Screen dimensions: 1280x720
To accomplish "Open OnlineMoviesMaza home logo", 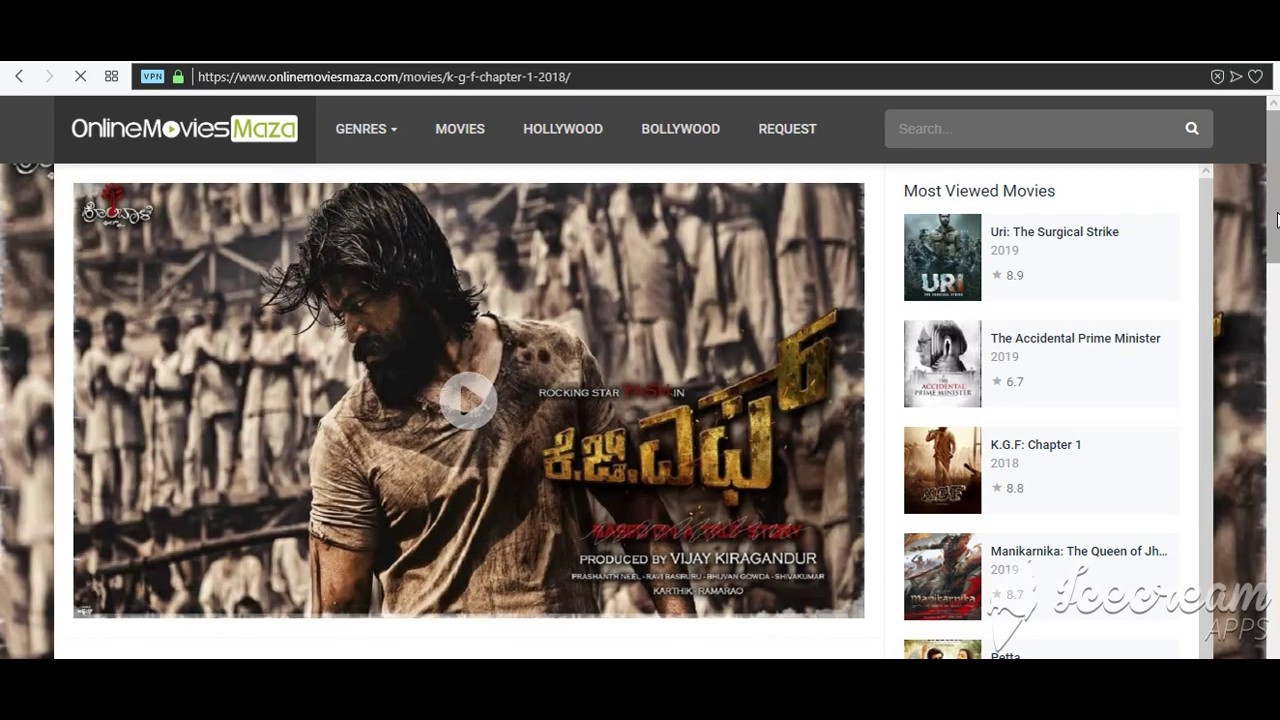I will click(184, 128).
